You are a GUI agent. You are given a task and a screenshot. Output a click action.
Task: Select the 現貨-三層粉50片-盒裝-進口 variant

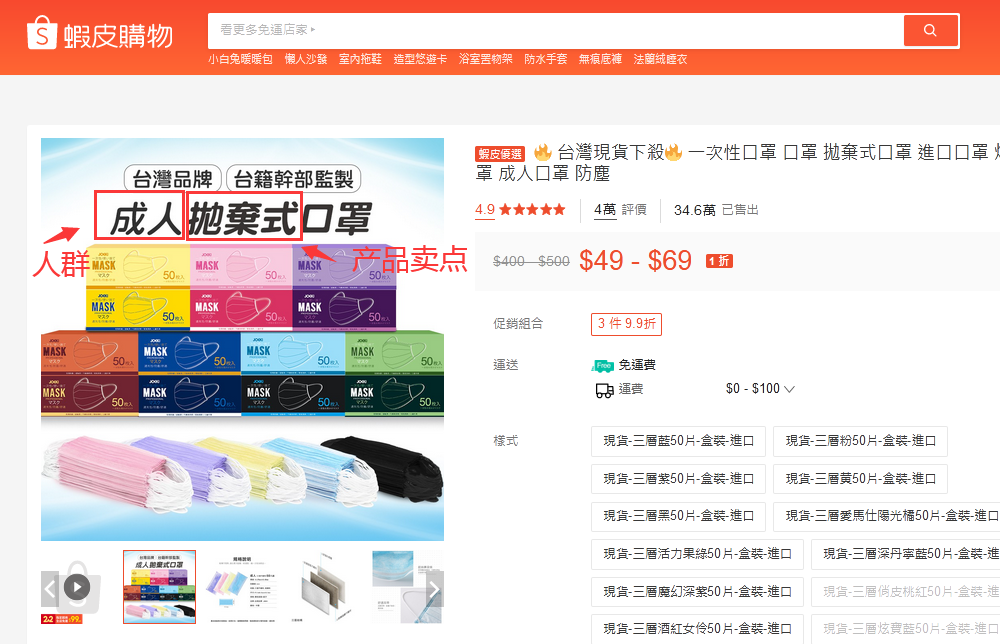(x=860, y=441)
